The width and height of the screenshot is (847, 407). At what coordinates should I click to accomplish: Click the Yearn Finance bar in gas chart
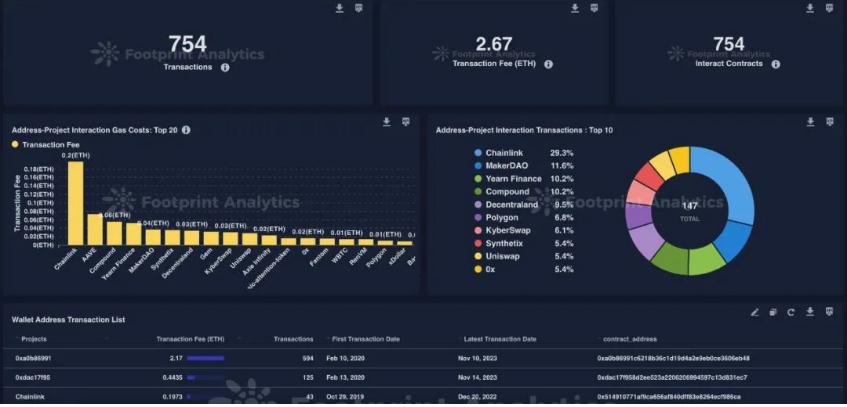coord(133,235)
